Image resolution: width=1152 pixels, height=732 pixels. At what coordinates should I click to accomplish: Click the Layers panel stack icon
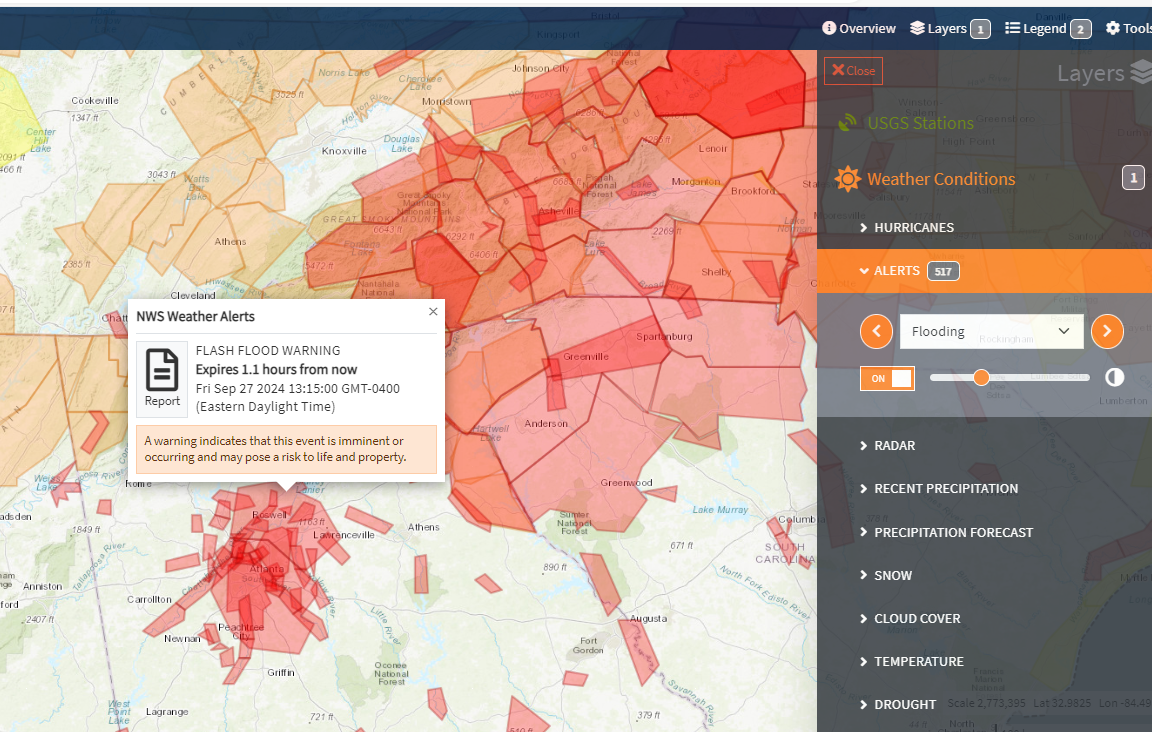1142,72
